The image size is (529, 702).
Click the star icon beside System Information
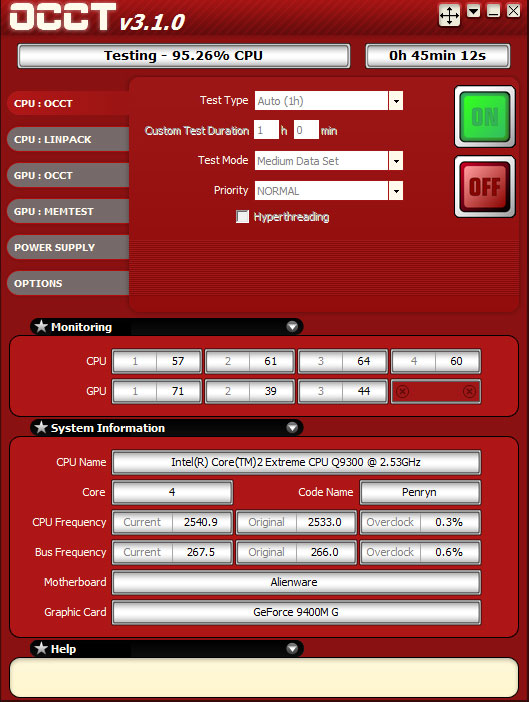(41, 428)
